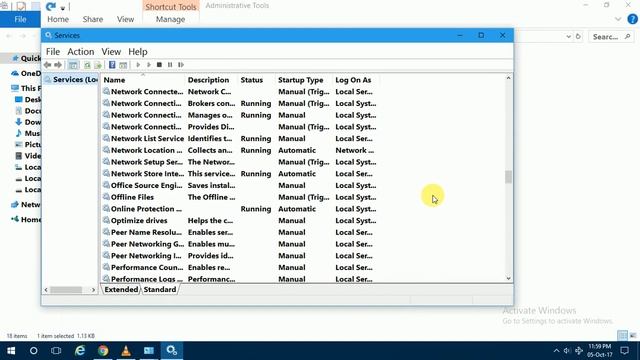Select the Network List Service row
This screenshot has width=640, height=360.
tap(240, 139)
